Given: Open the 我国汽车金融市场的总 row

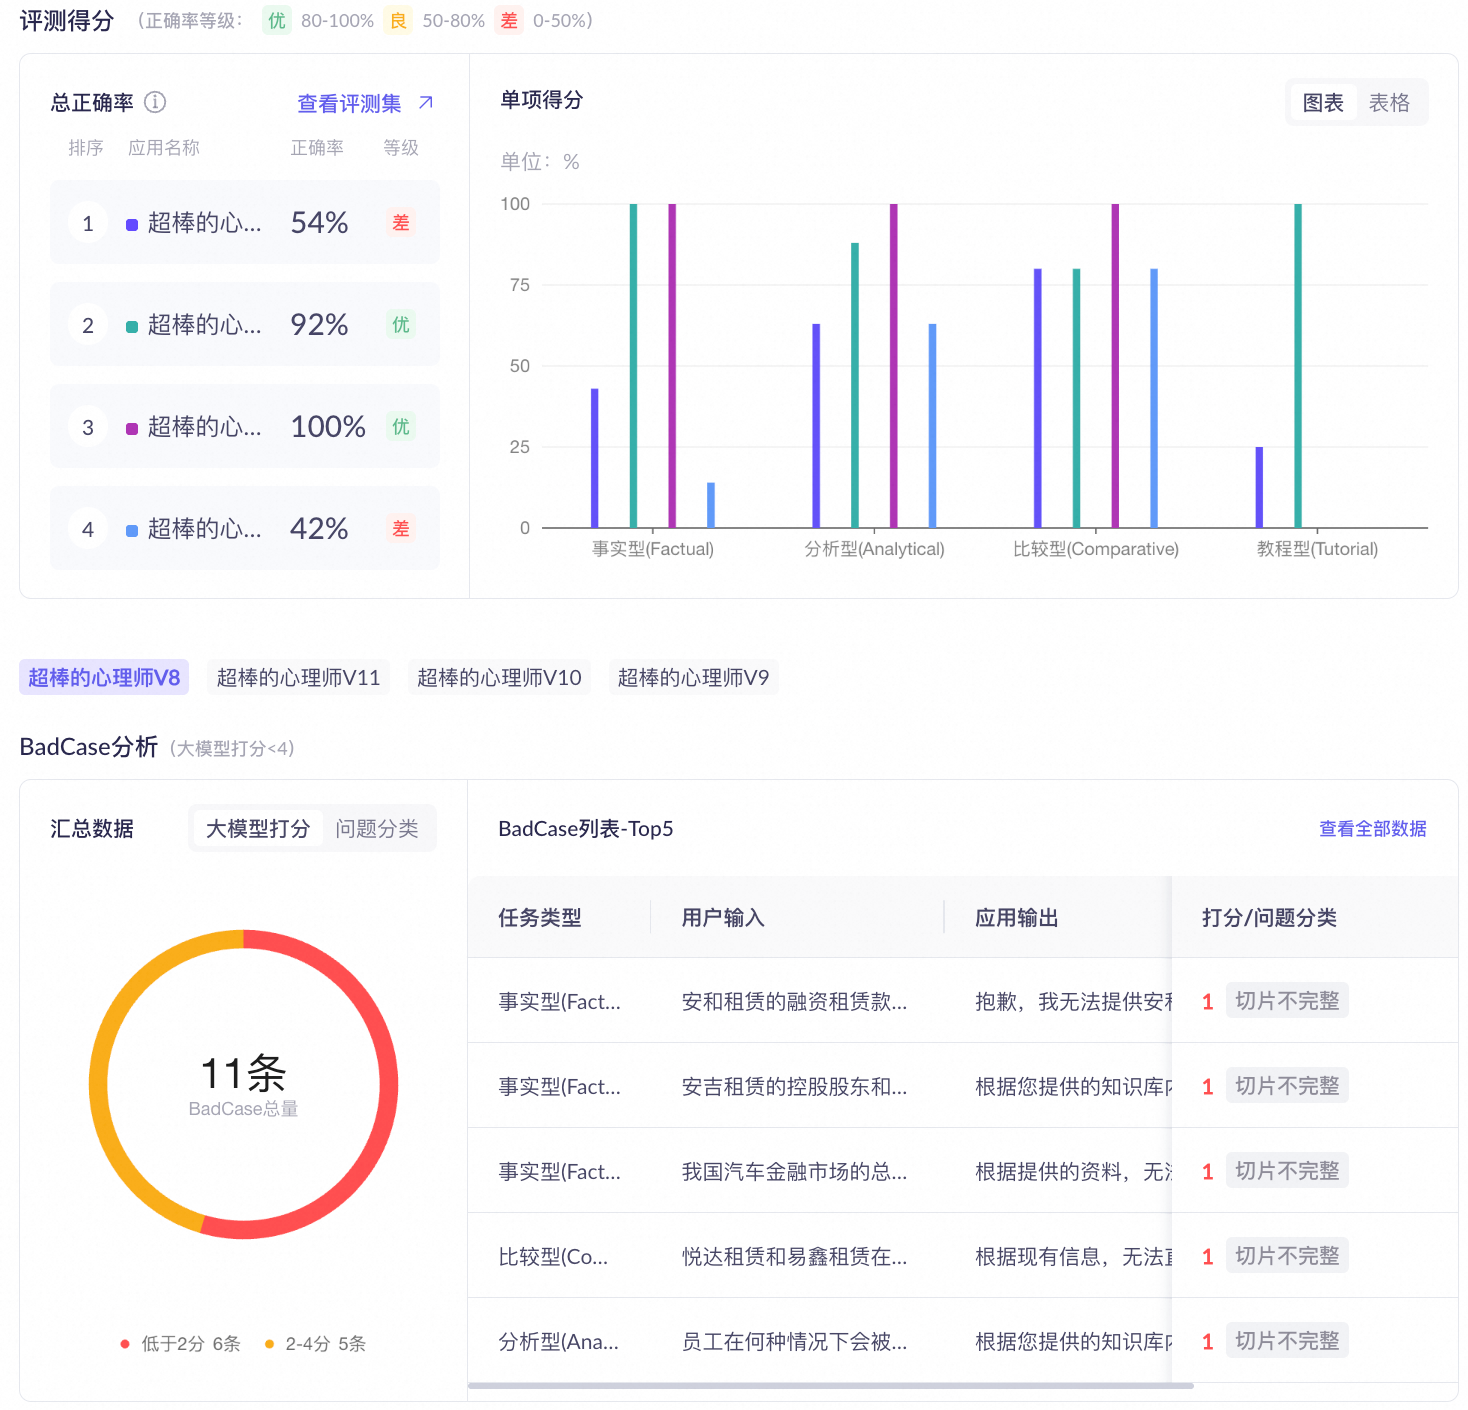Looking at the screenshot, I should click(963, 1170).
